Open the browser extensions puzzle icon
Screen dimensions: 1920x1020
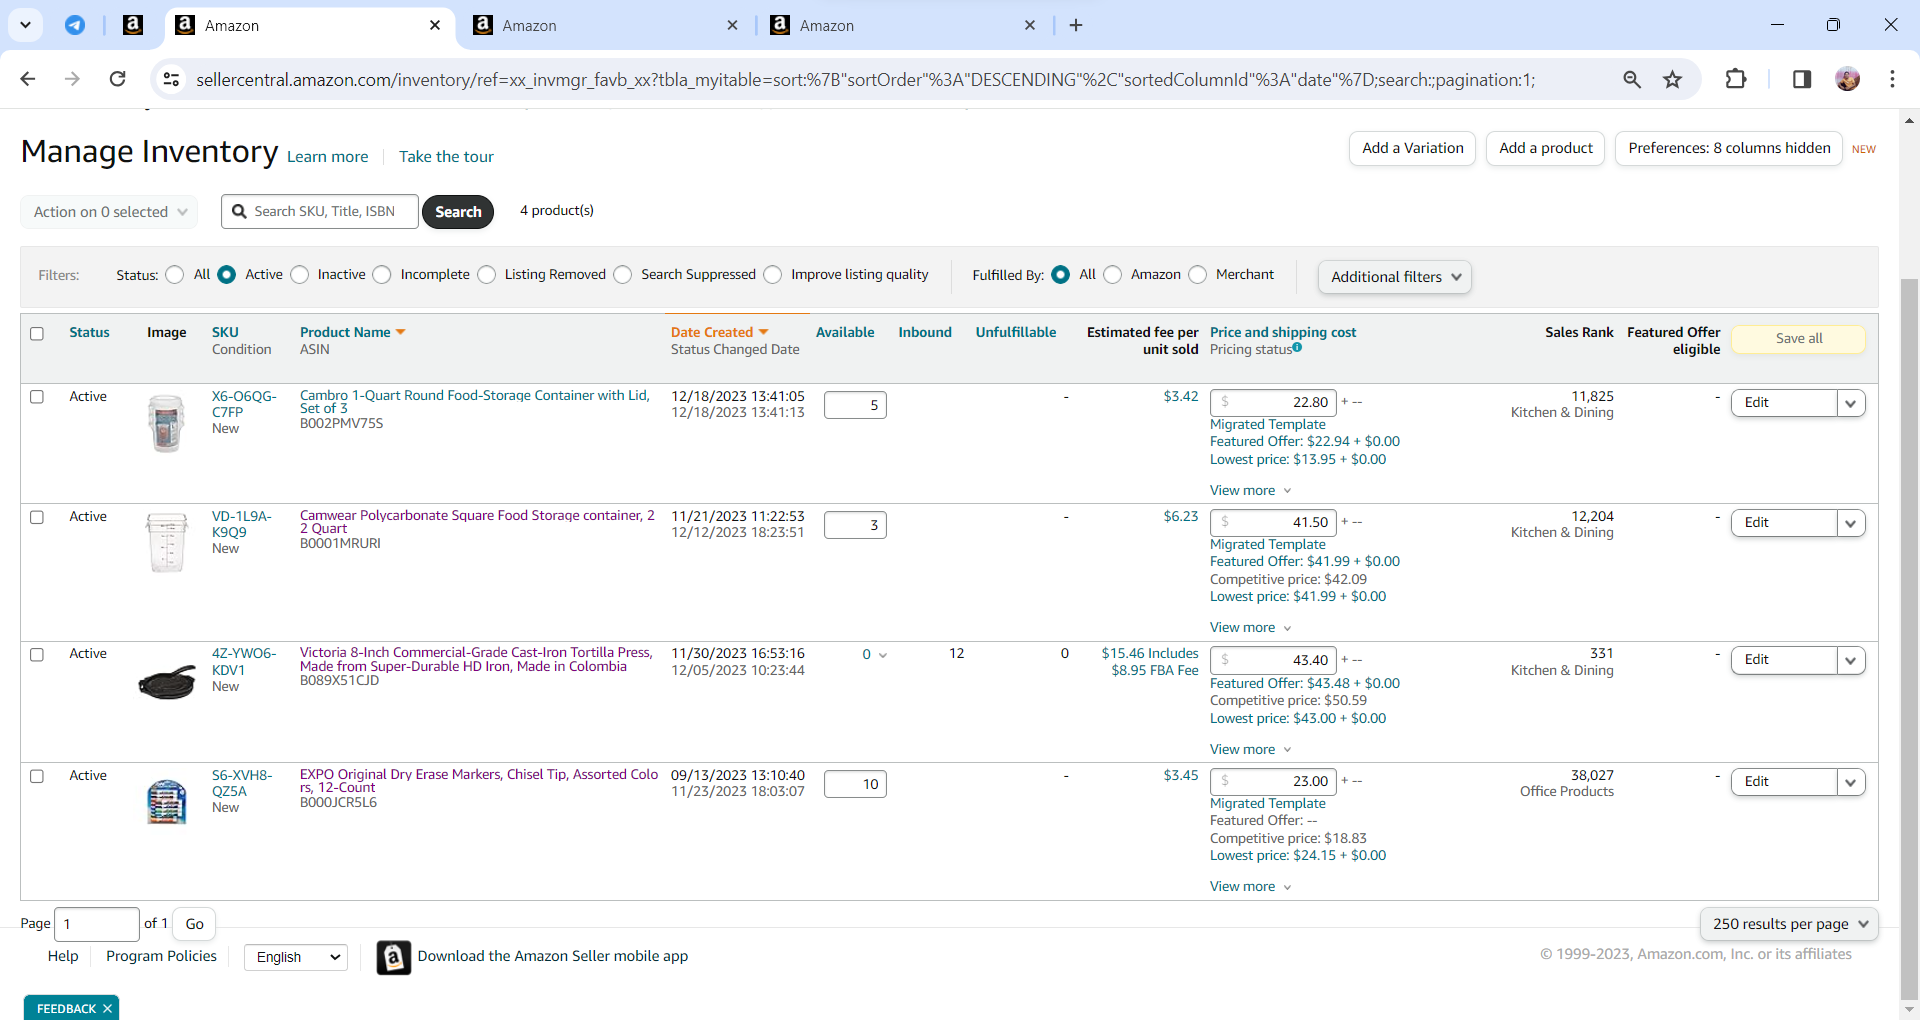[1736, 79]
